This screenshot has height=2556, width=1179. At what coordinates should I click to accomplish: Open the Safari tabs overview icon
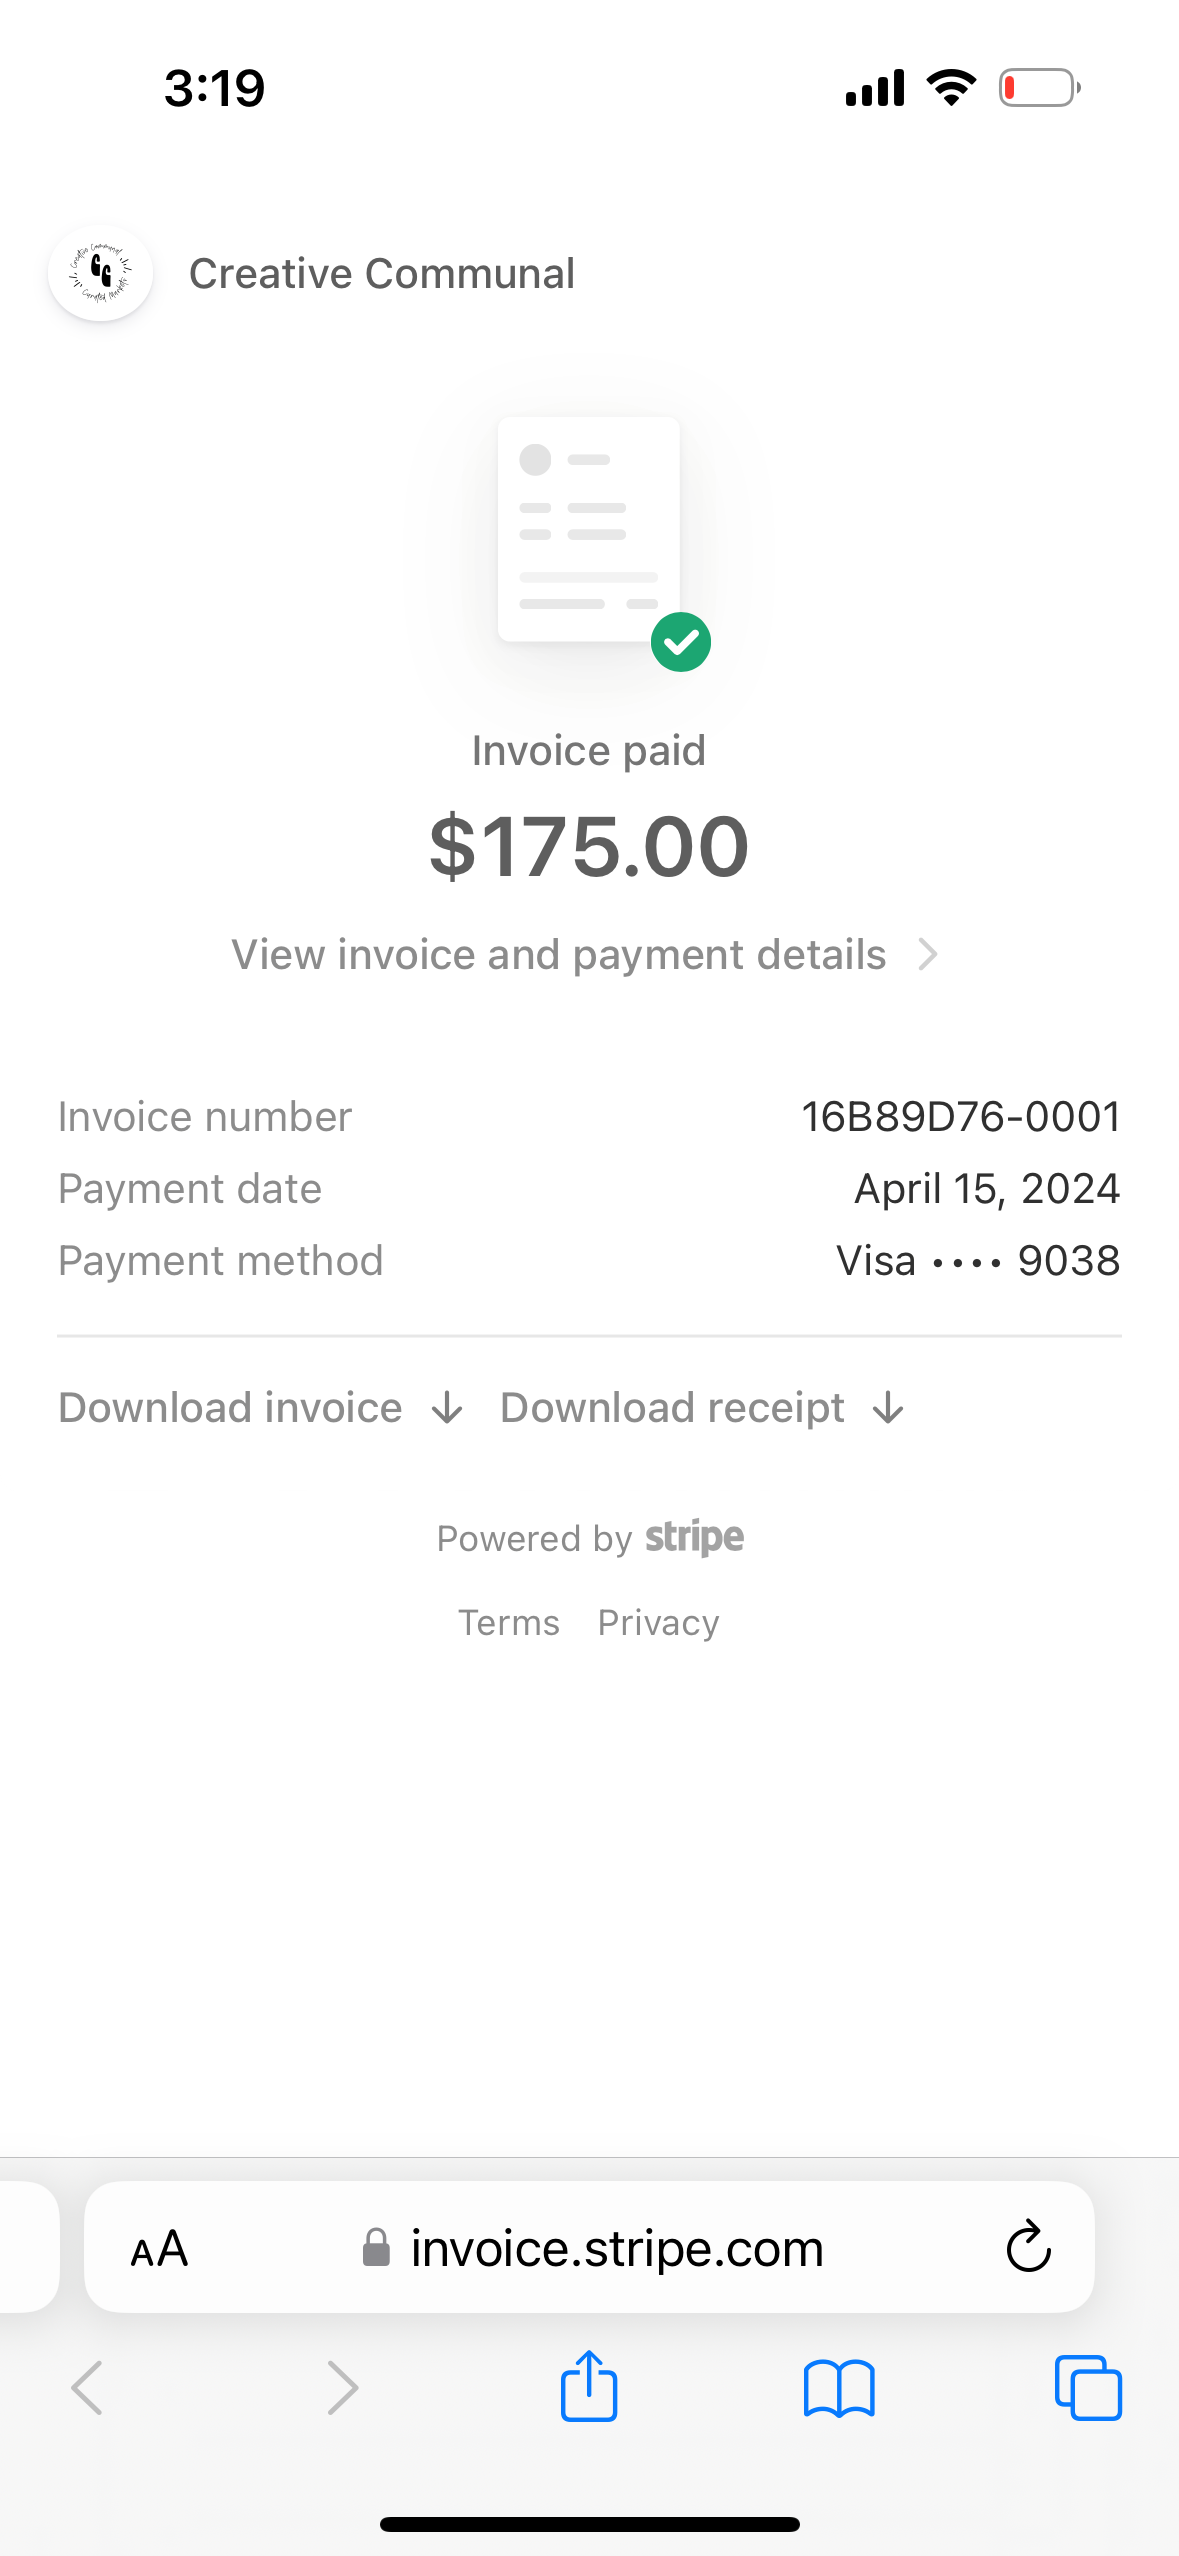[x=1088, y=2388]
